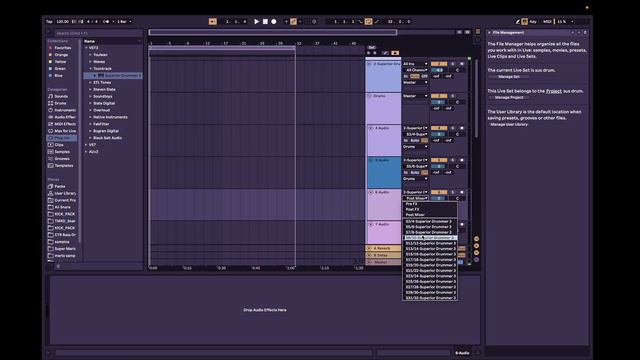Choose S11/12-Superior Drummer 3 input
The width and height of the screenshot is (640, 360).
pyautogui.click(x=430, y=243)
